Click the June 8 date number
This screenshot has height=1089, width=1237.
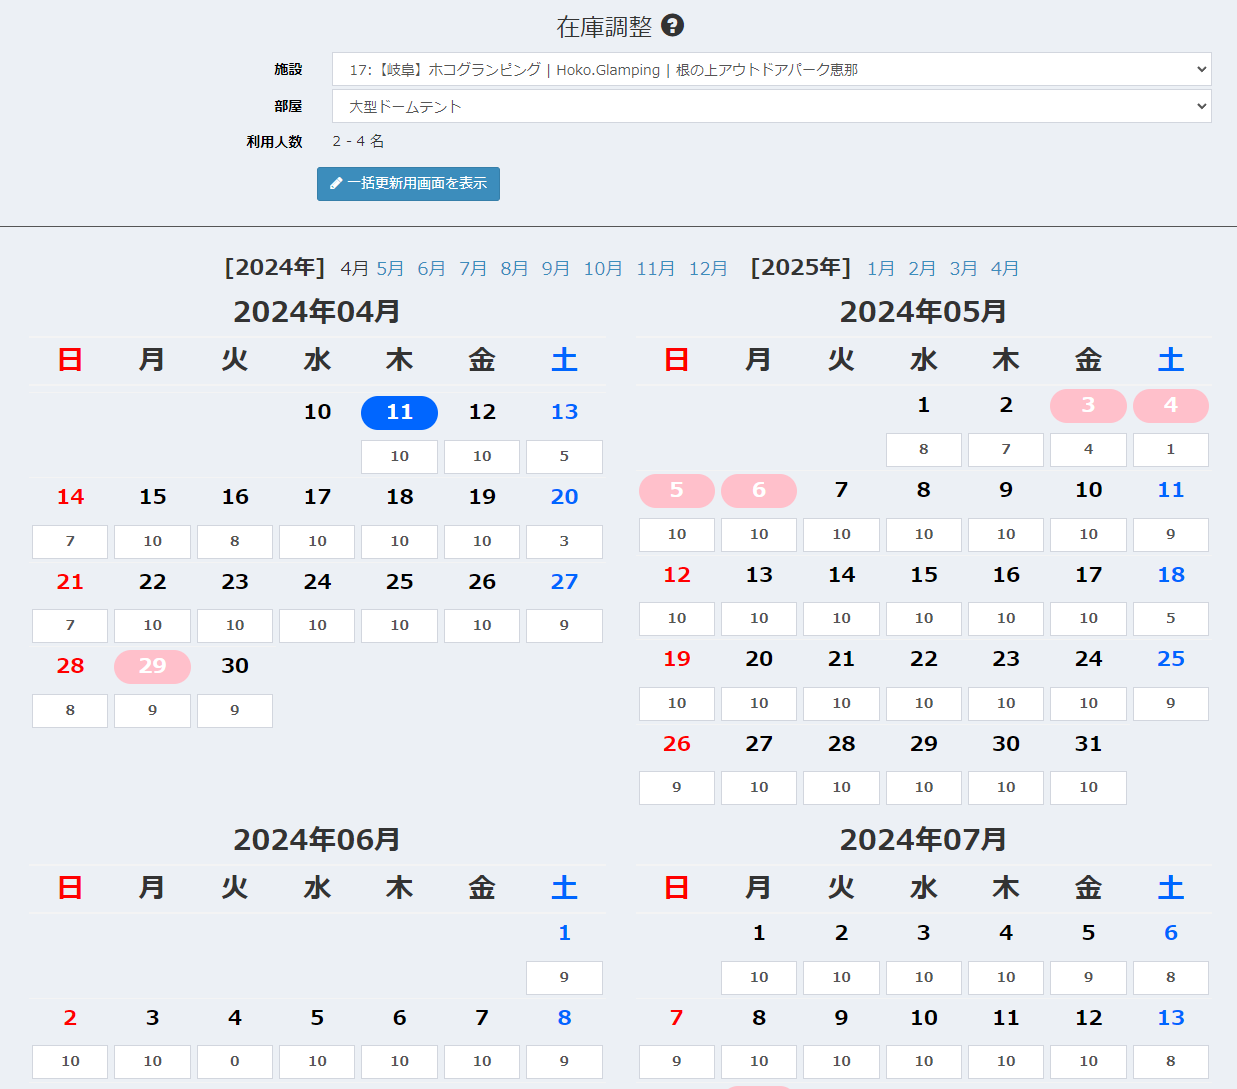564,1018
